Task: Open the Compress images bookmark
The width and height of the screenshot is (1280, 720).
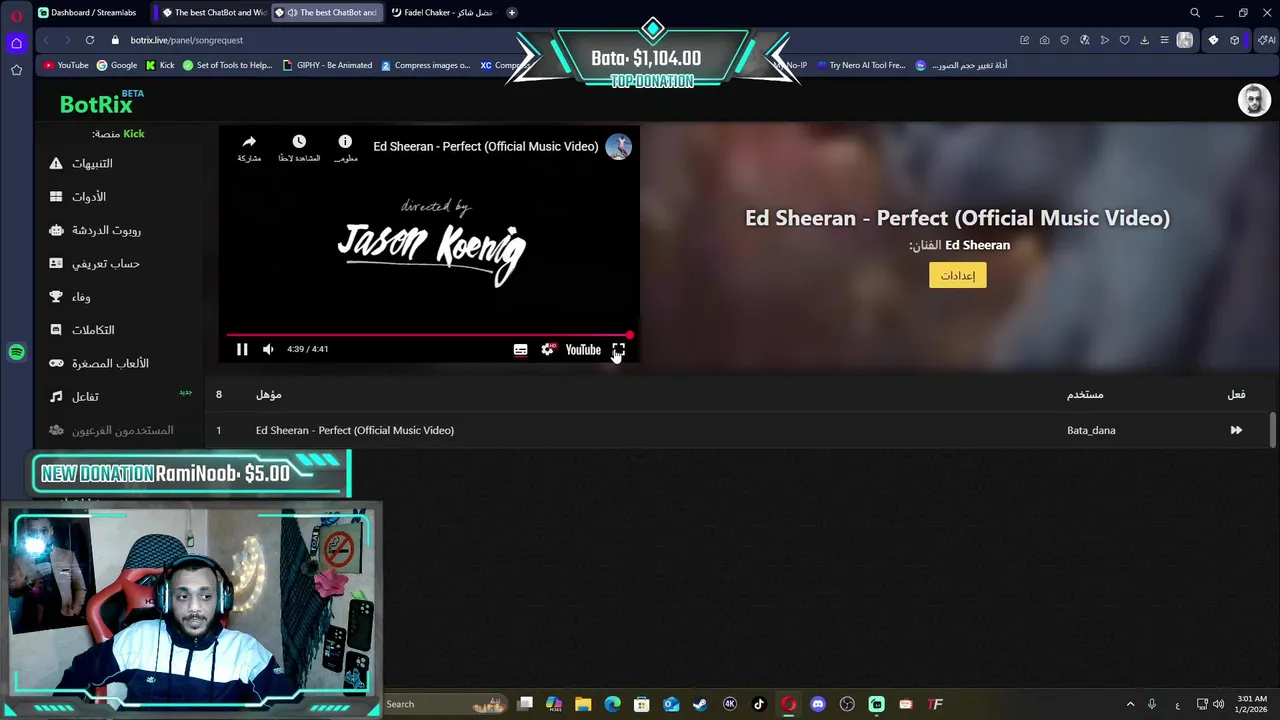Action: (425, 65)
